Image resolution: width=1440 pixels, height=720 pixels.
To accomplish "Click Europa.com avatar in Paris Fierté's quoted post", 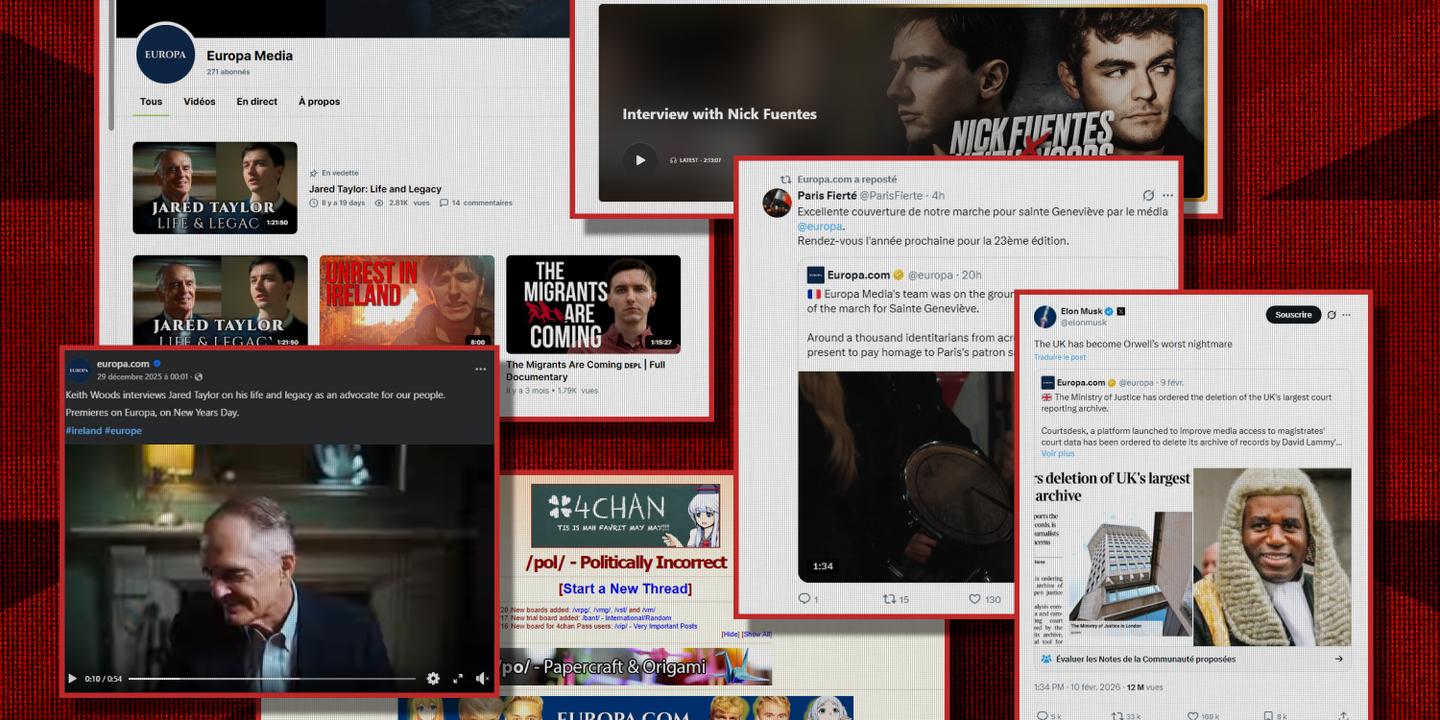I will click(815, 275).
